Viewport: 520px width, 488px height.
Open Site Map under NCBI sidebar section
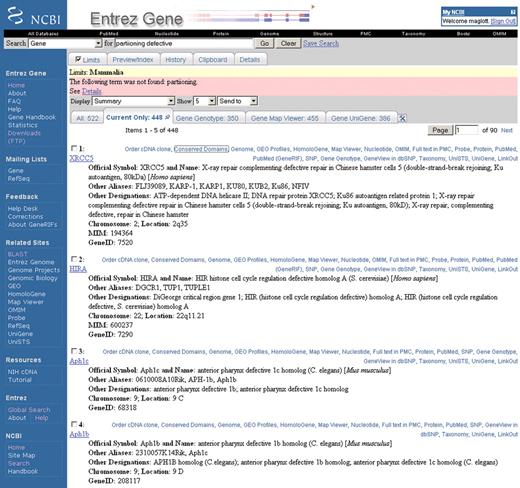pos(21,456)
